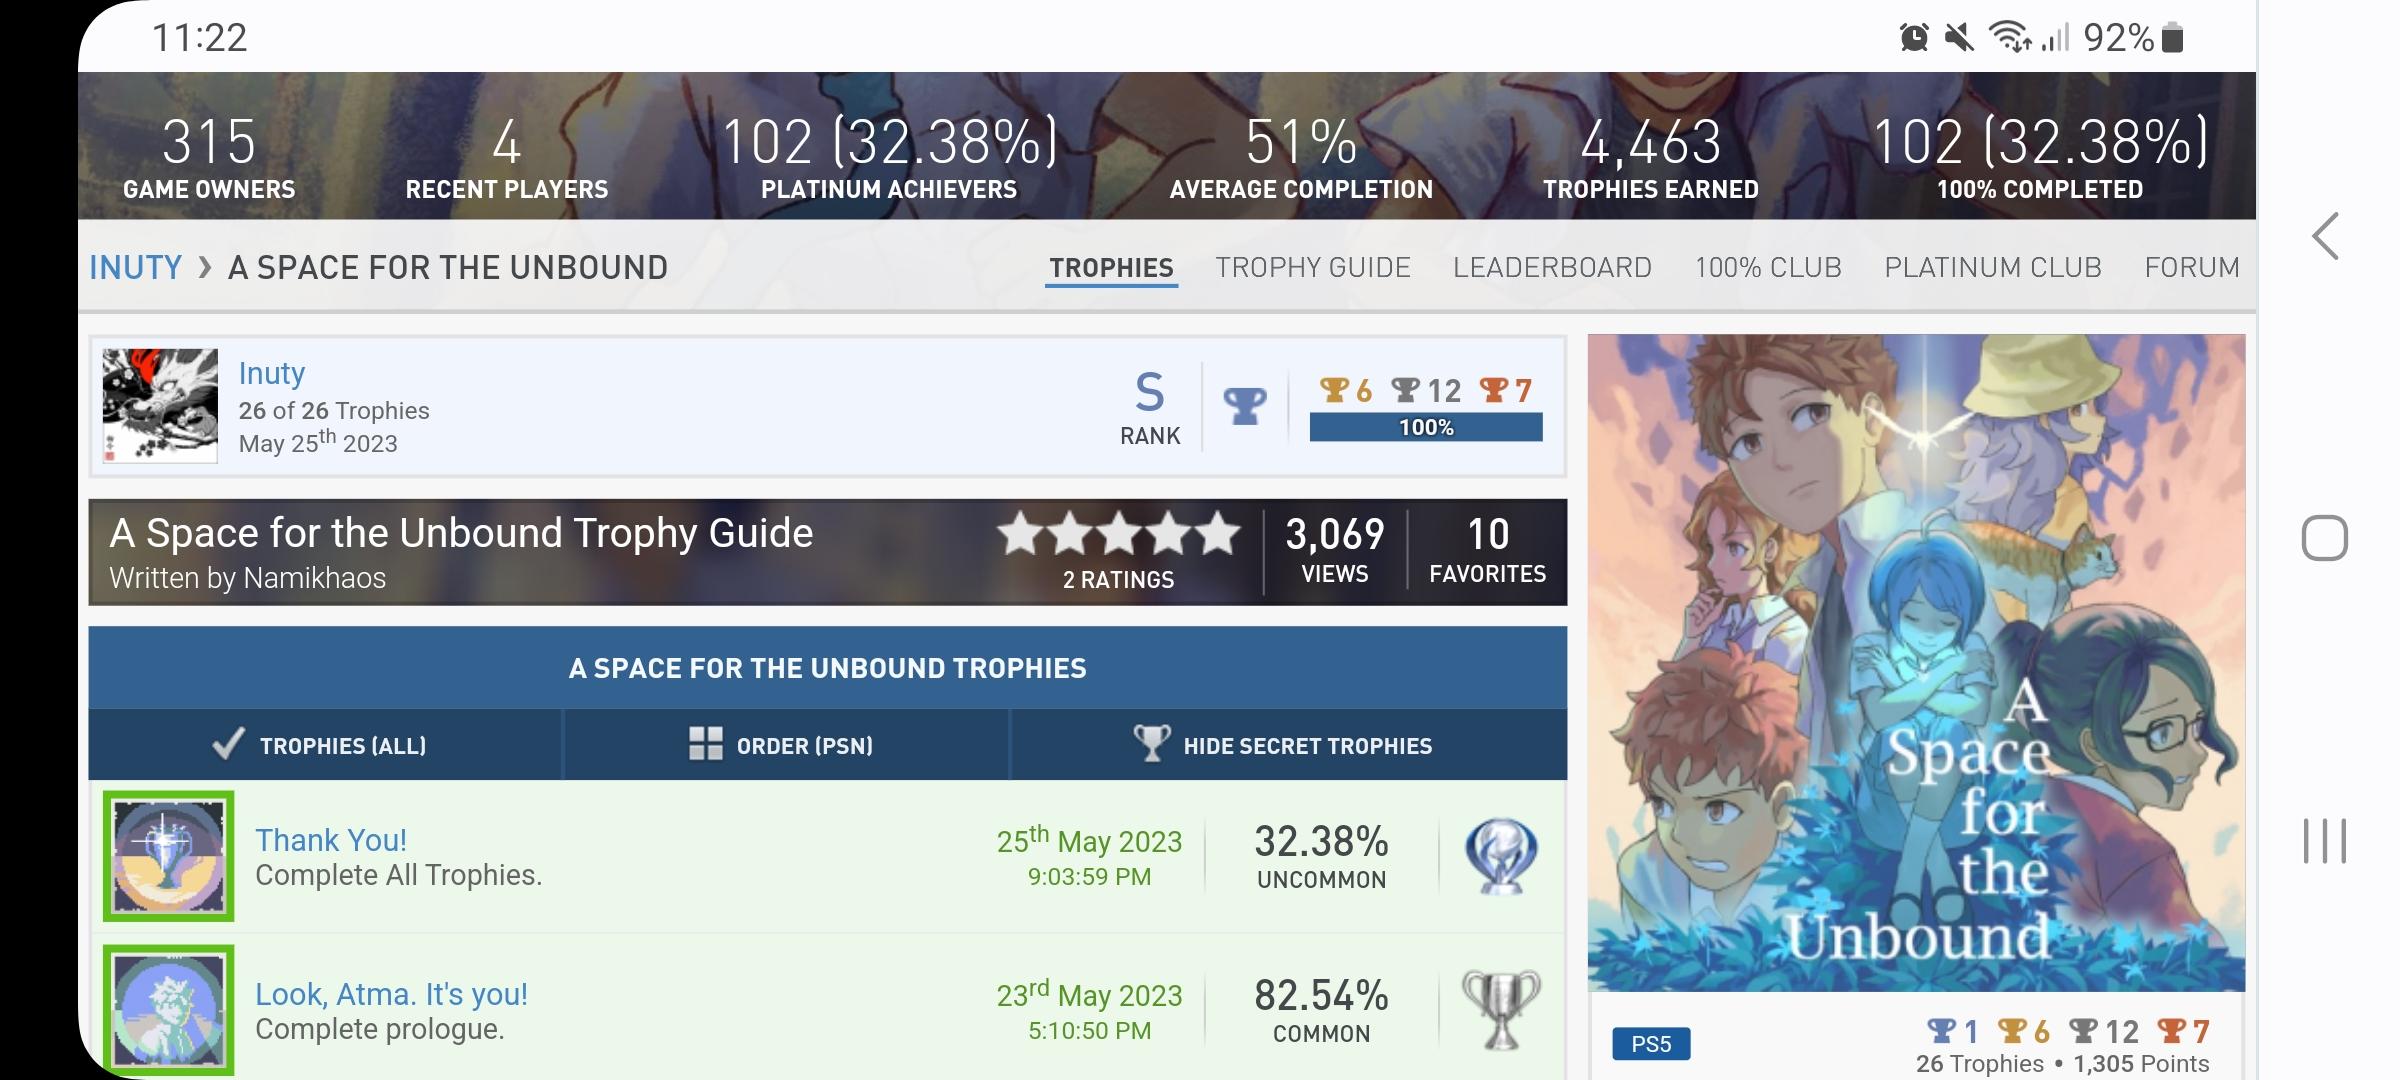Tap Android home navigation button
This screenshot has width=2400, height=1080.
[2325, 539]
